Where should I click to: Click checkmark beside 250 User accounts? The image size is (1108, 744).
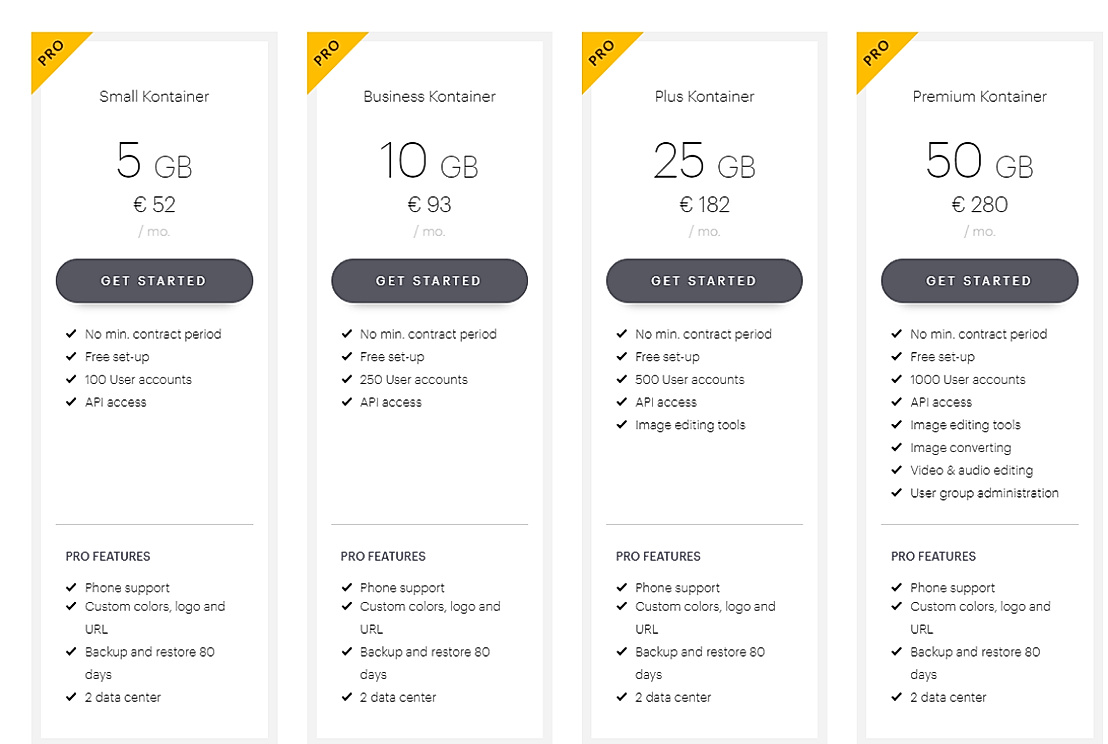click(346, 379)
